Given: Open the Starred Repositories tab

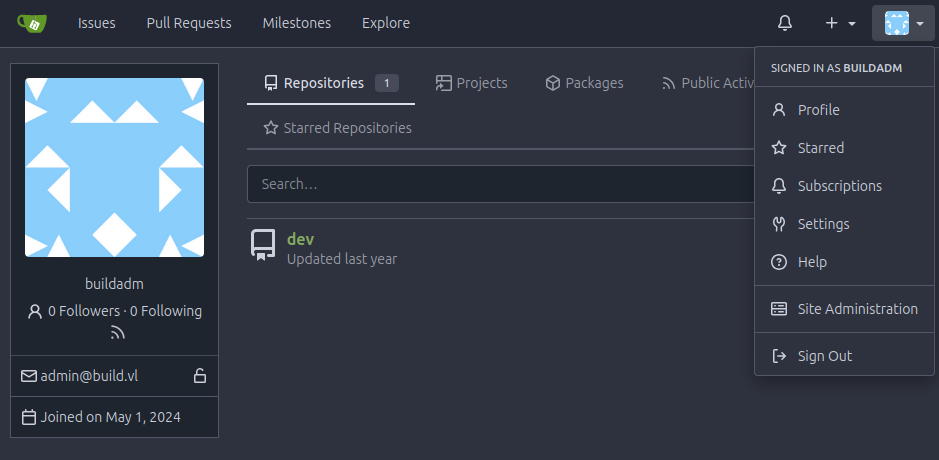Looking at the screenshot, I should click(338, 128).
